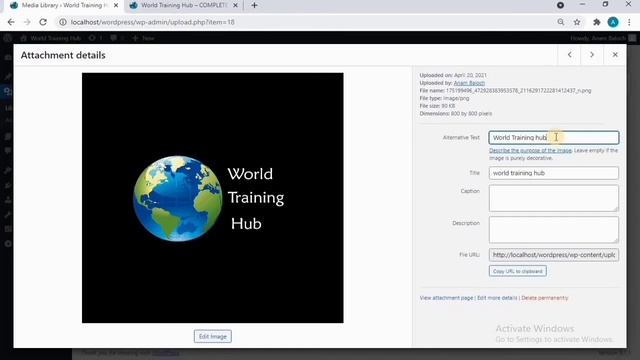Open World Training Hub site name in admin bar
640x360 pixels.
pos(51,38)
